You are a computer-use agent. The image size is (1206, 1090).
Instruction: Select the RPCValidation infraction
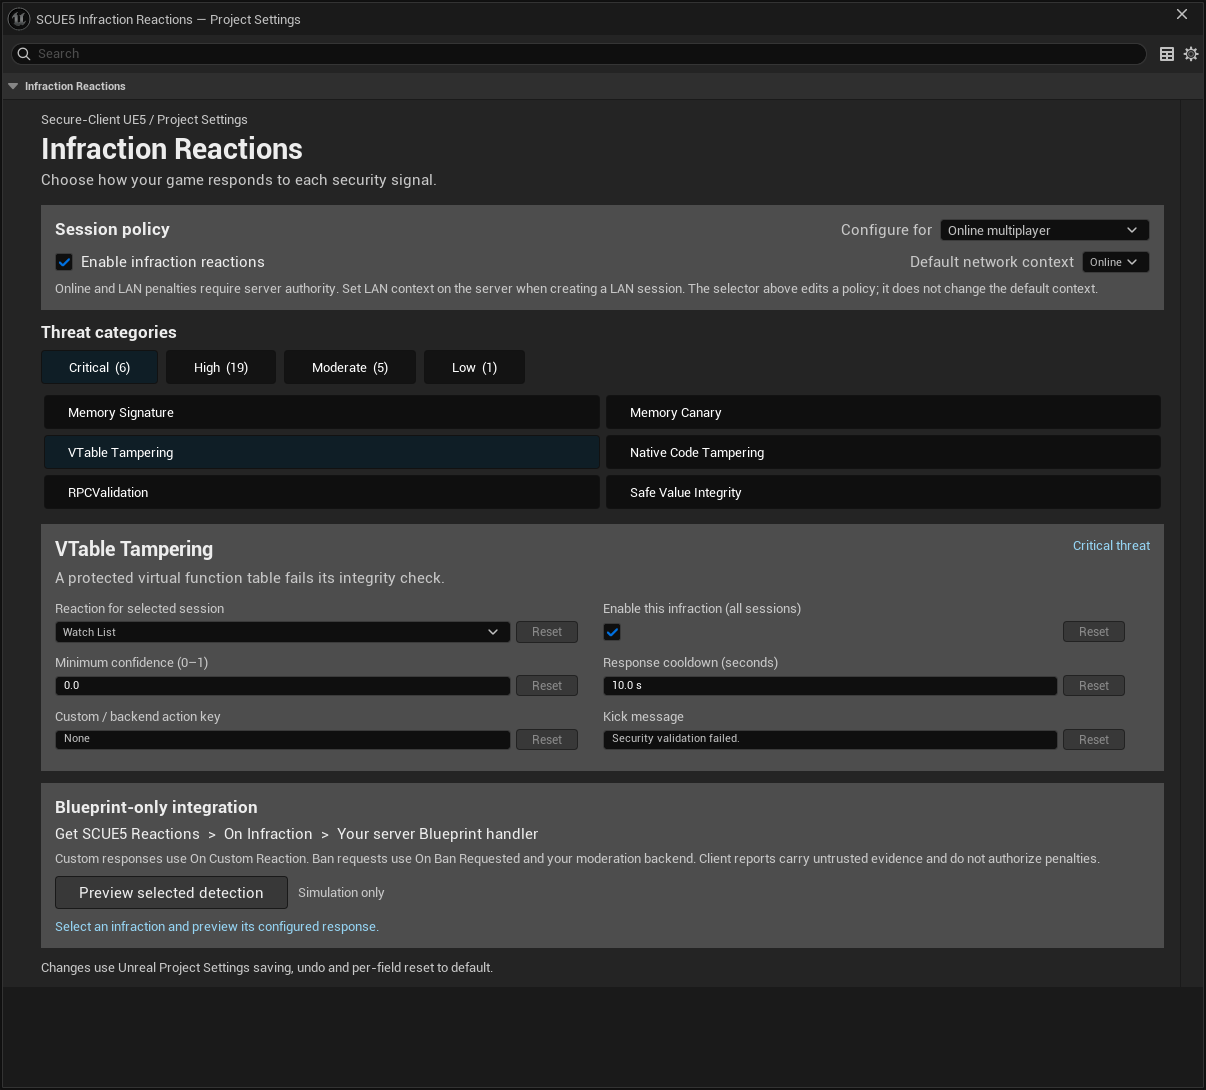point(321,492)
